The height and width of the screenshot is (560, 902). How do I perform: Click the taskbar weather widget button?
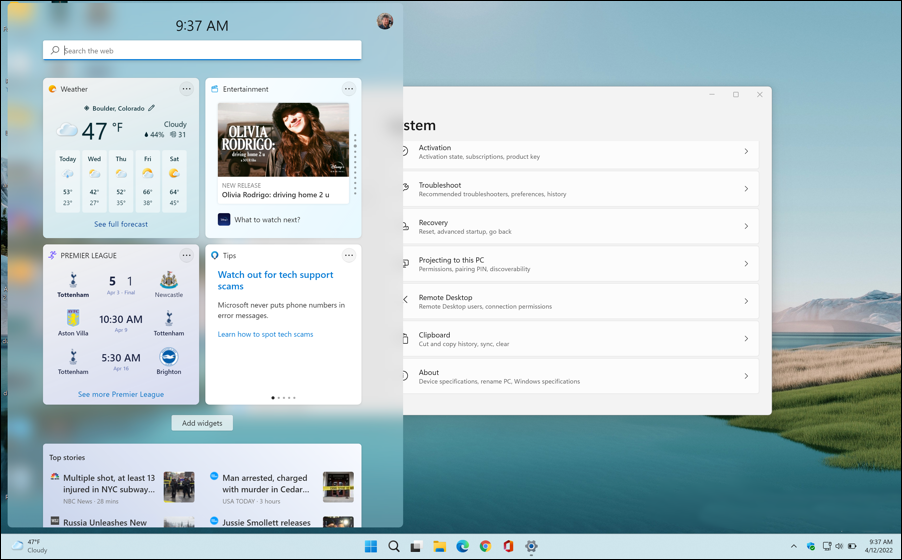[x=30, y=546]
